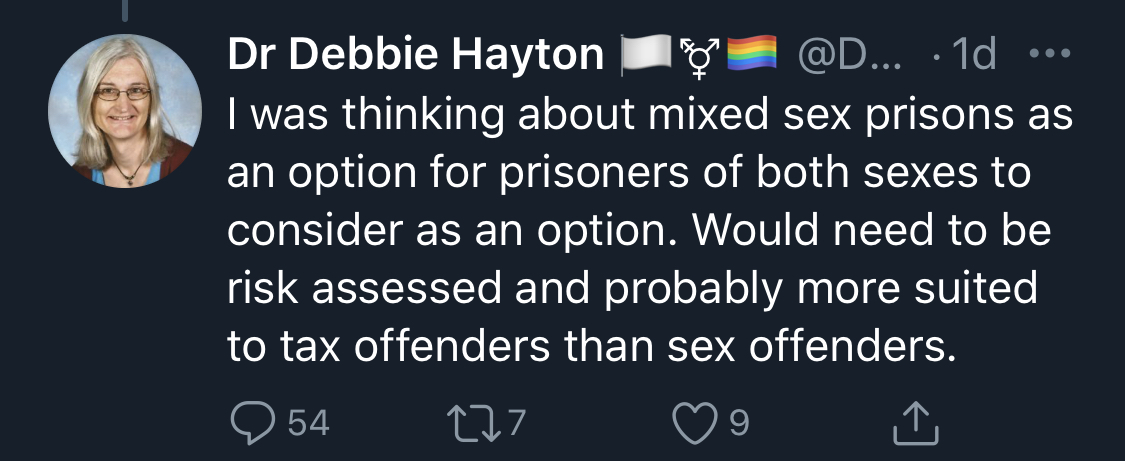Click the white flag emoji

(640, 56)
